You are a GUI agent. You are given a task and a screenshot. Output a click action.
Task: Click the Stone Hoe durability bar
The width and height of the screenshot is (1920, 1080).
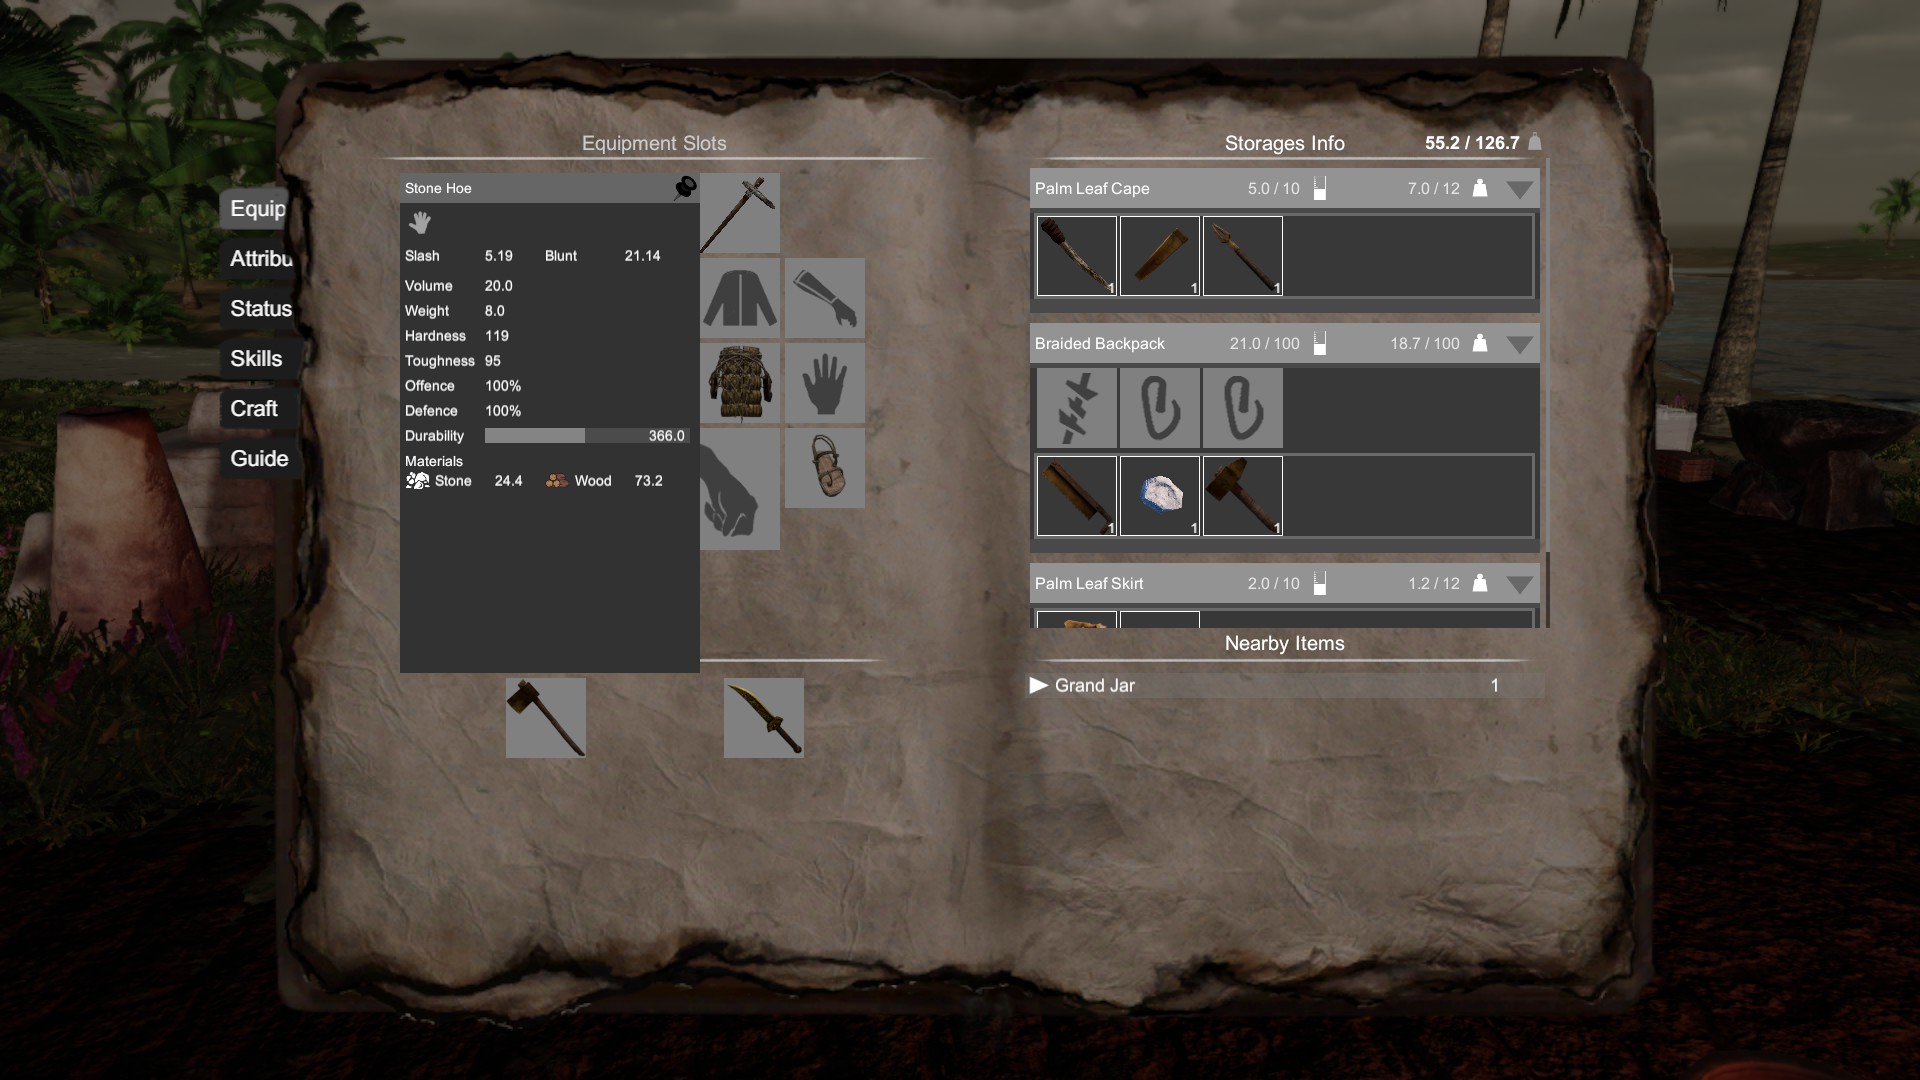(x=586, y=436)
